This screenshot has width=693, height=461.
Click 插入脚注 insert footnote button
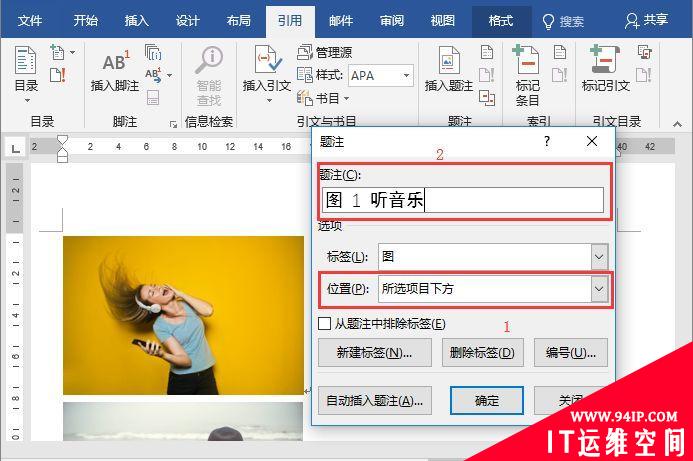coord(114,71)
